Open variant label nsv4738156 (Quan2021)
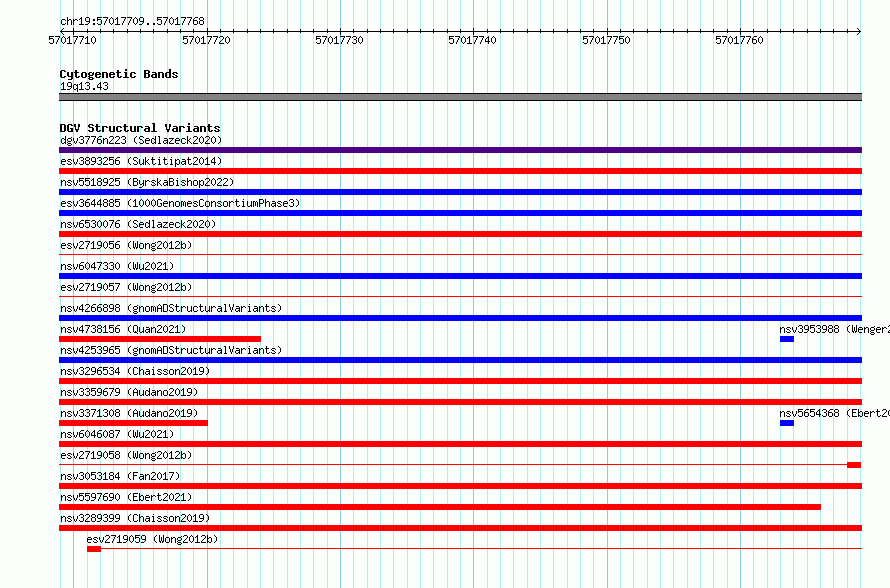The image size is (890, 588). (x=123, y=329)
